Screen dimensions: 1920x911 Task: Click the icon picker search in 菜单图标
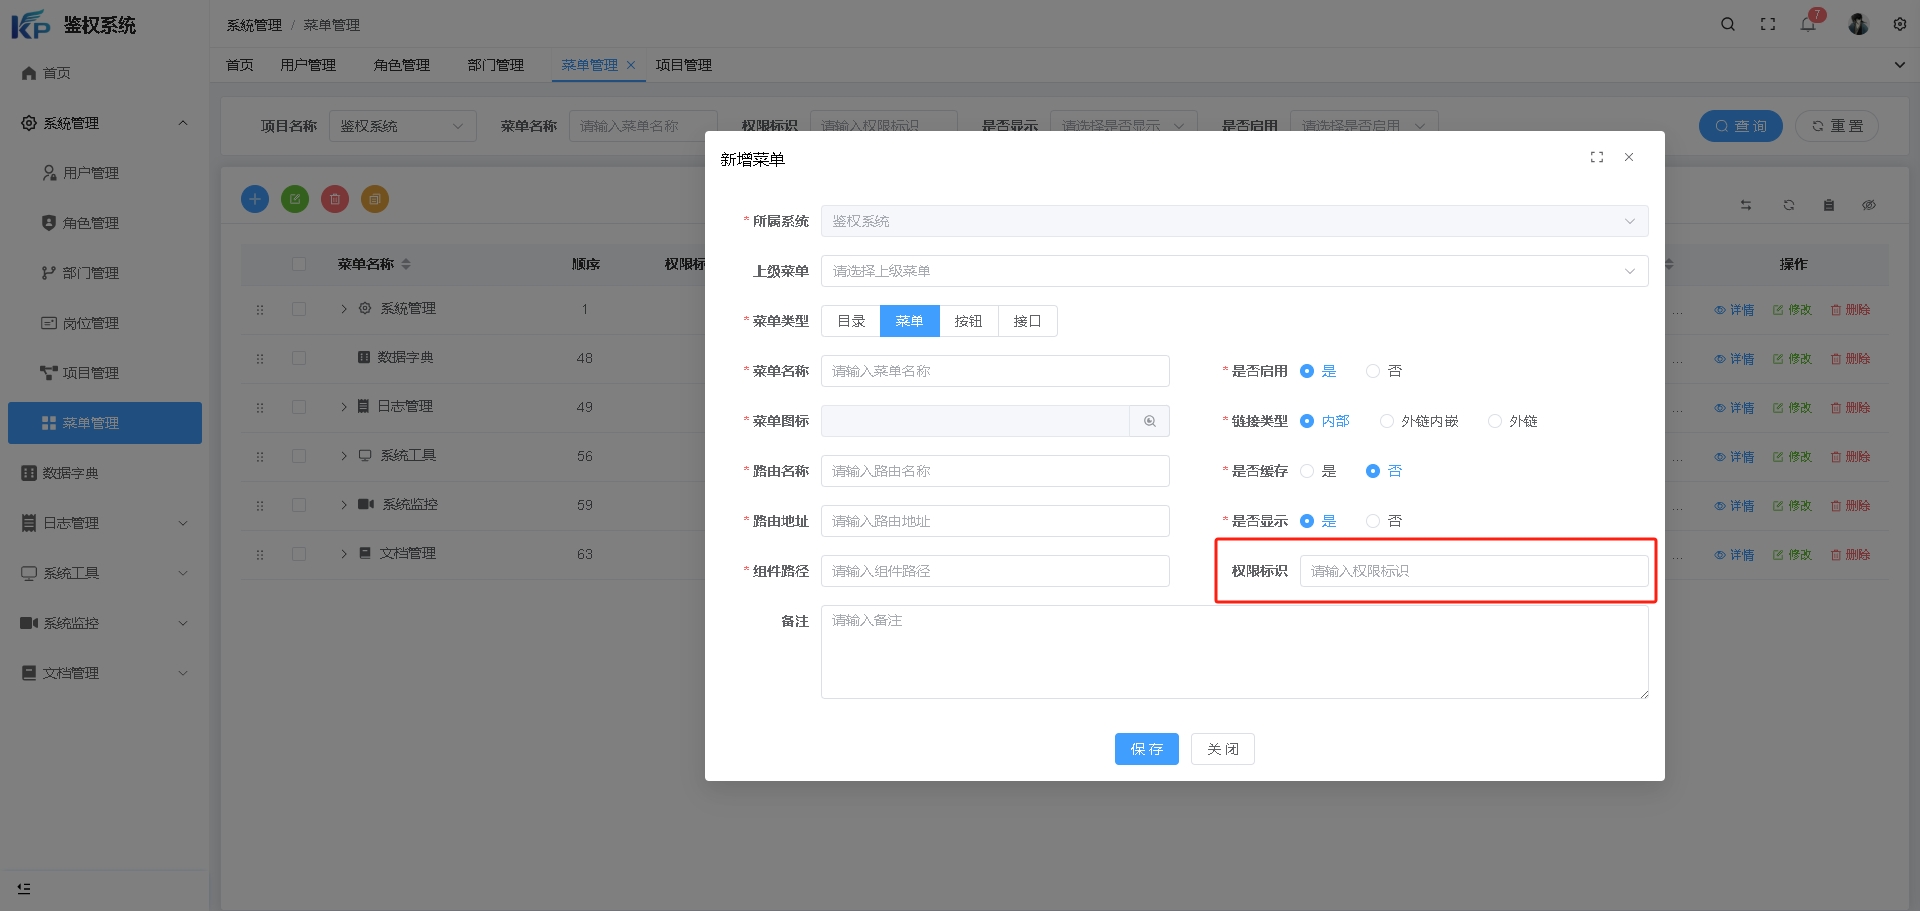[x=1149, y=421]
